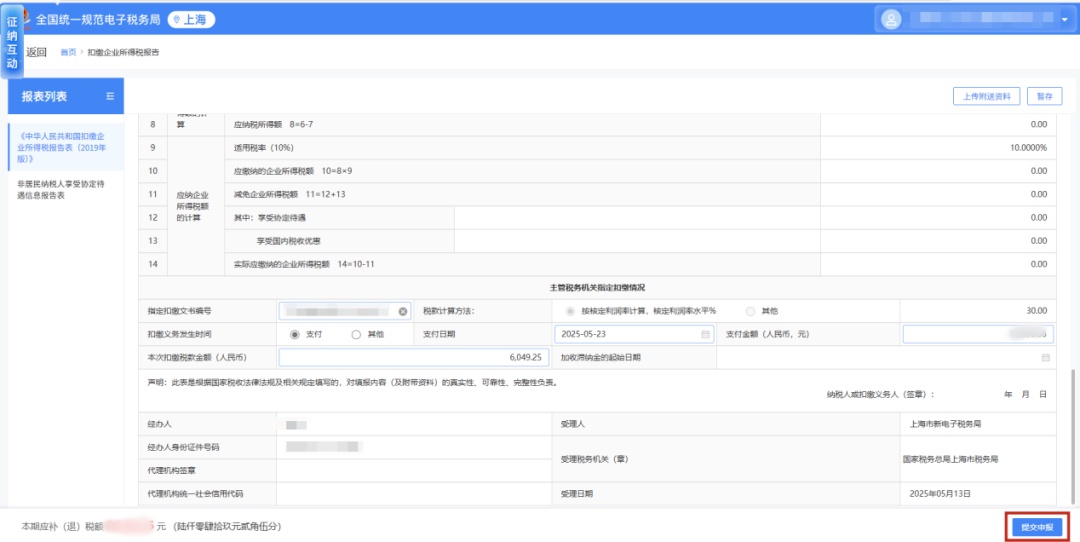Select 其他 for 扣缴义务发生时间

[x=356, y=335]
